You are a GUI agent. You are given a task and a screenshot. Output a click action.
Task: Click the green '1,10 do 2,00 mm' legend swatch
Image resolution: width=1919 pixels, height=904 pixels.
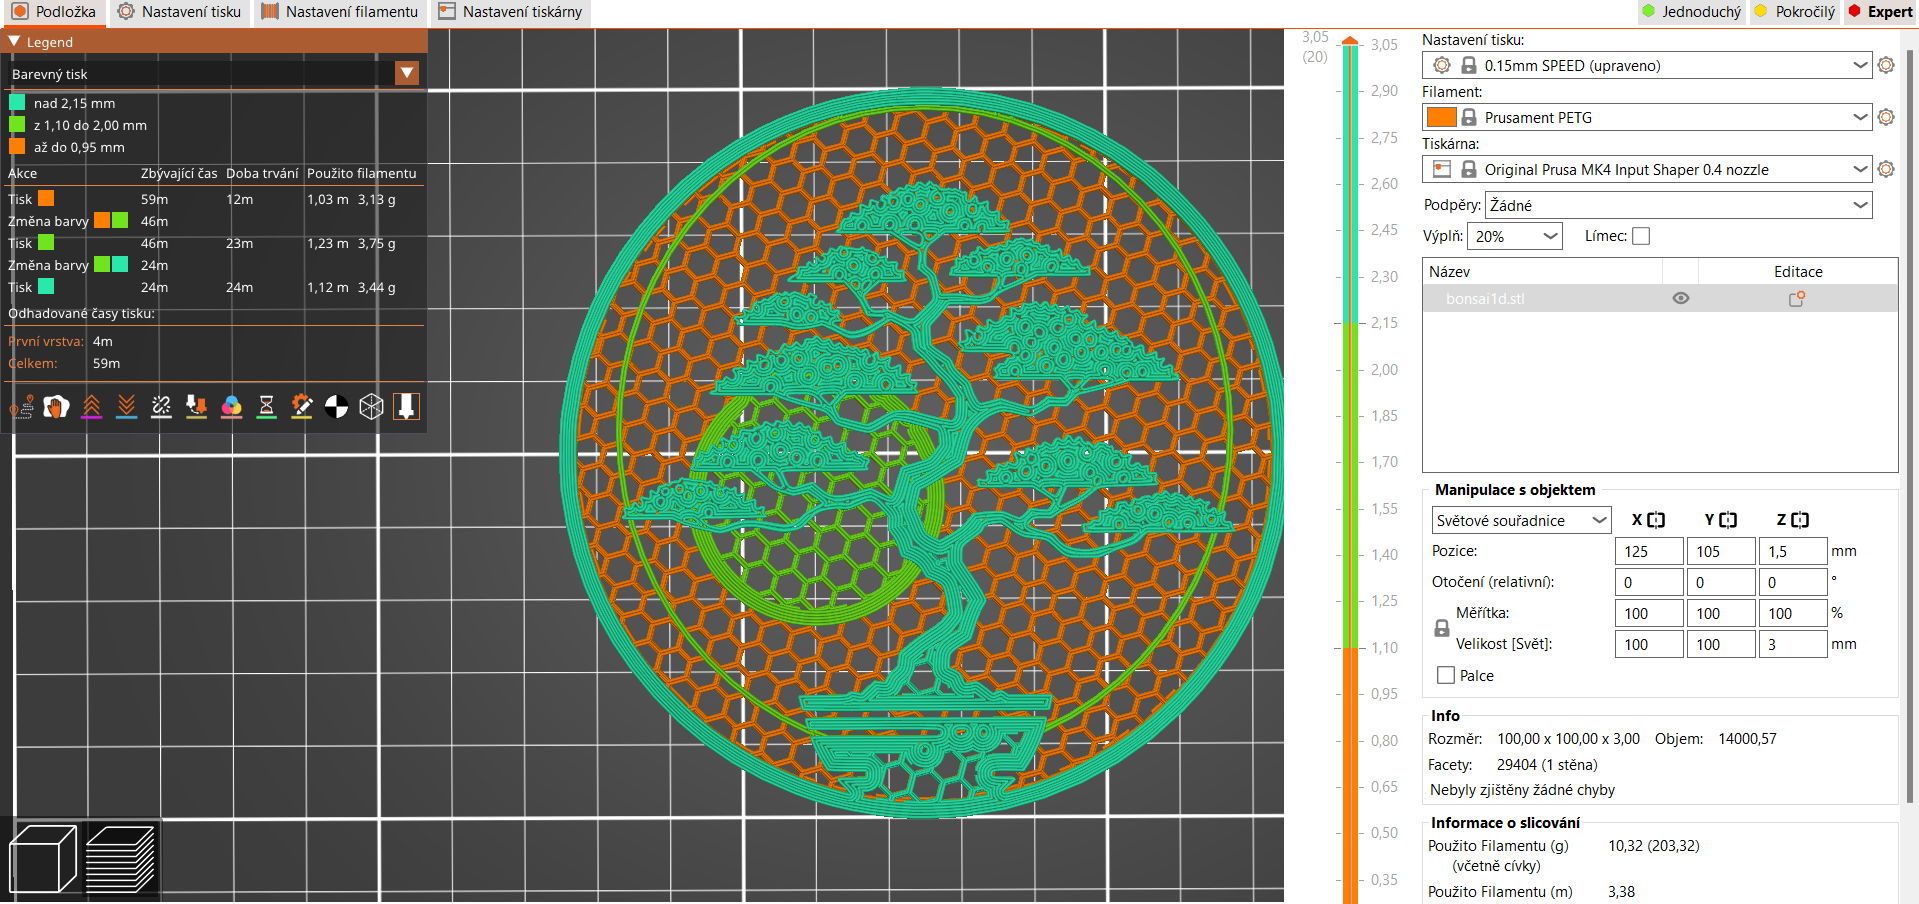click(17, 125)
